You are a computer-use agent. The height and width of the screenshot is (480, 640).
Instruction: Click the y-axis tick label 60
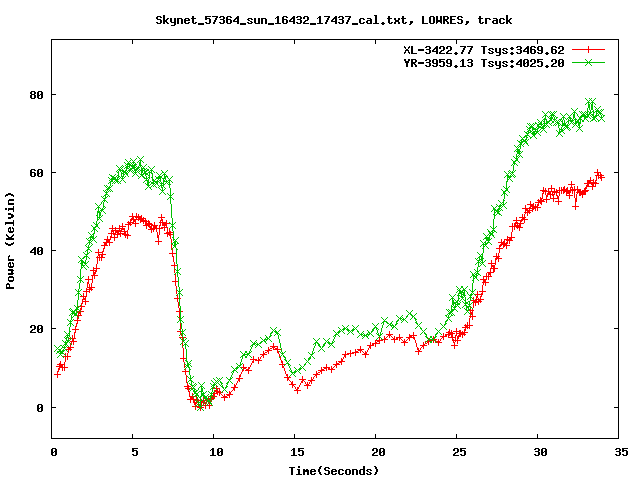(x=36, y=173)
